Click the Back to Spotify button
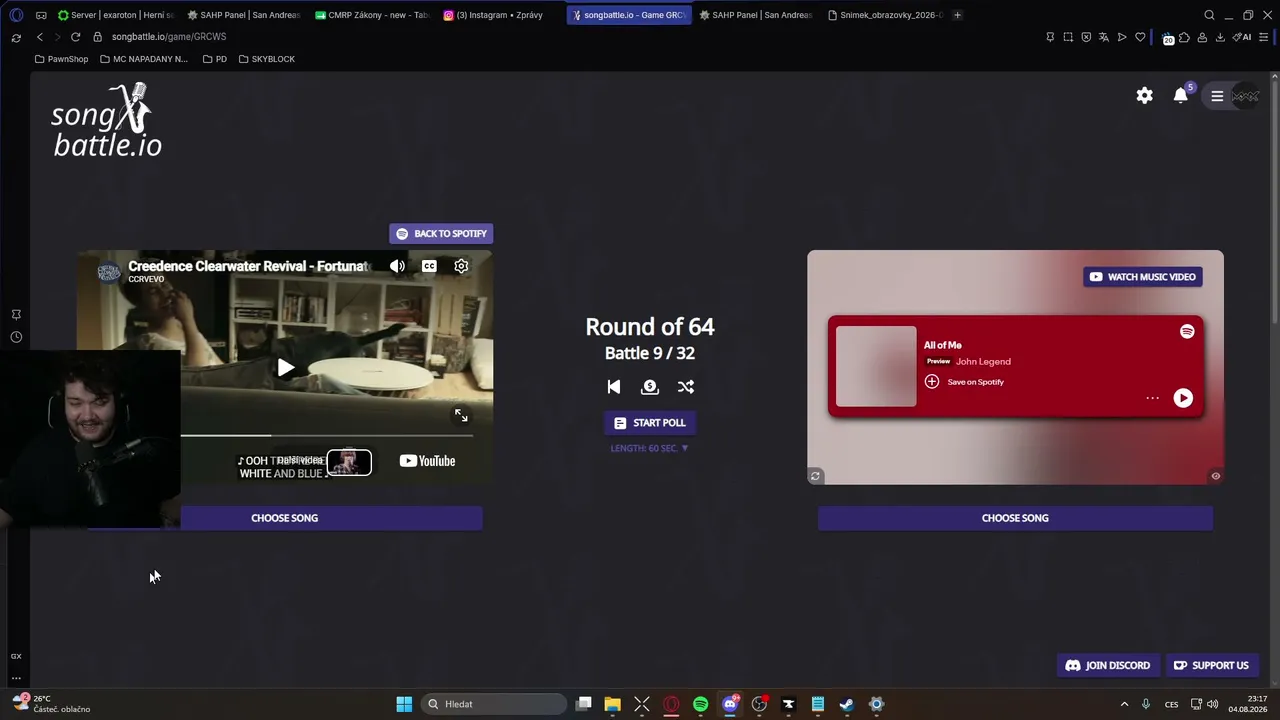 [441, 234]
